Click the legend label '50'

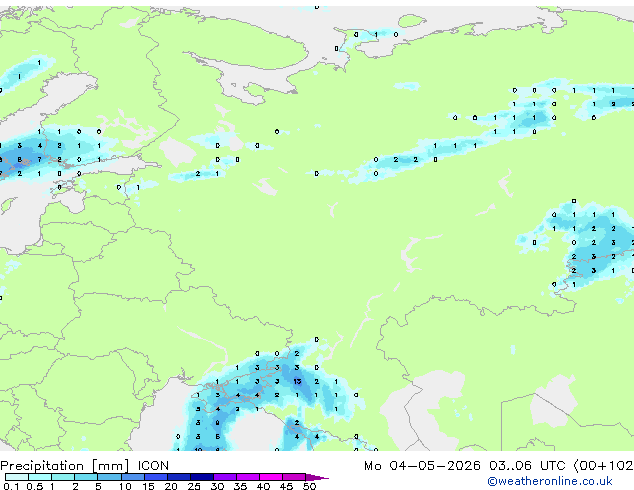tap(309, 486)
